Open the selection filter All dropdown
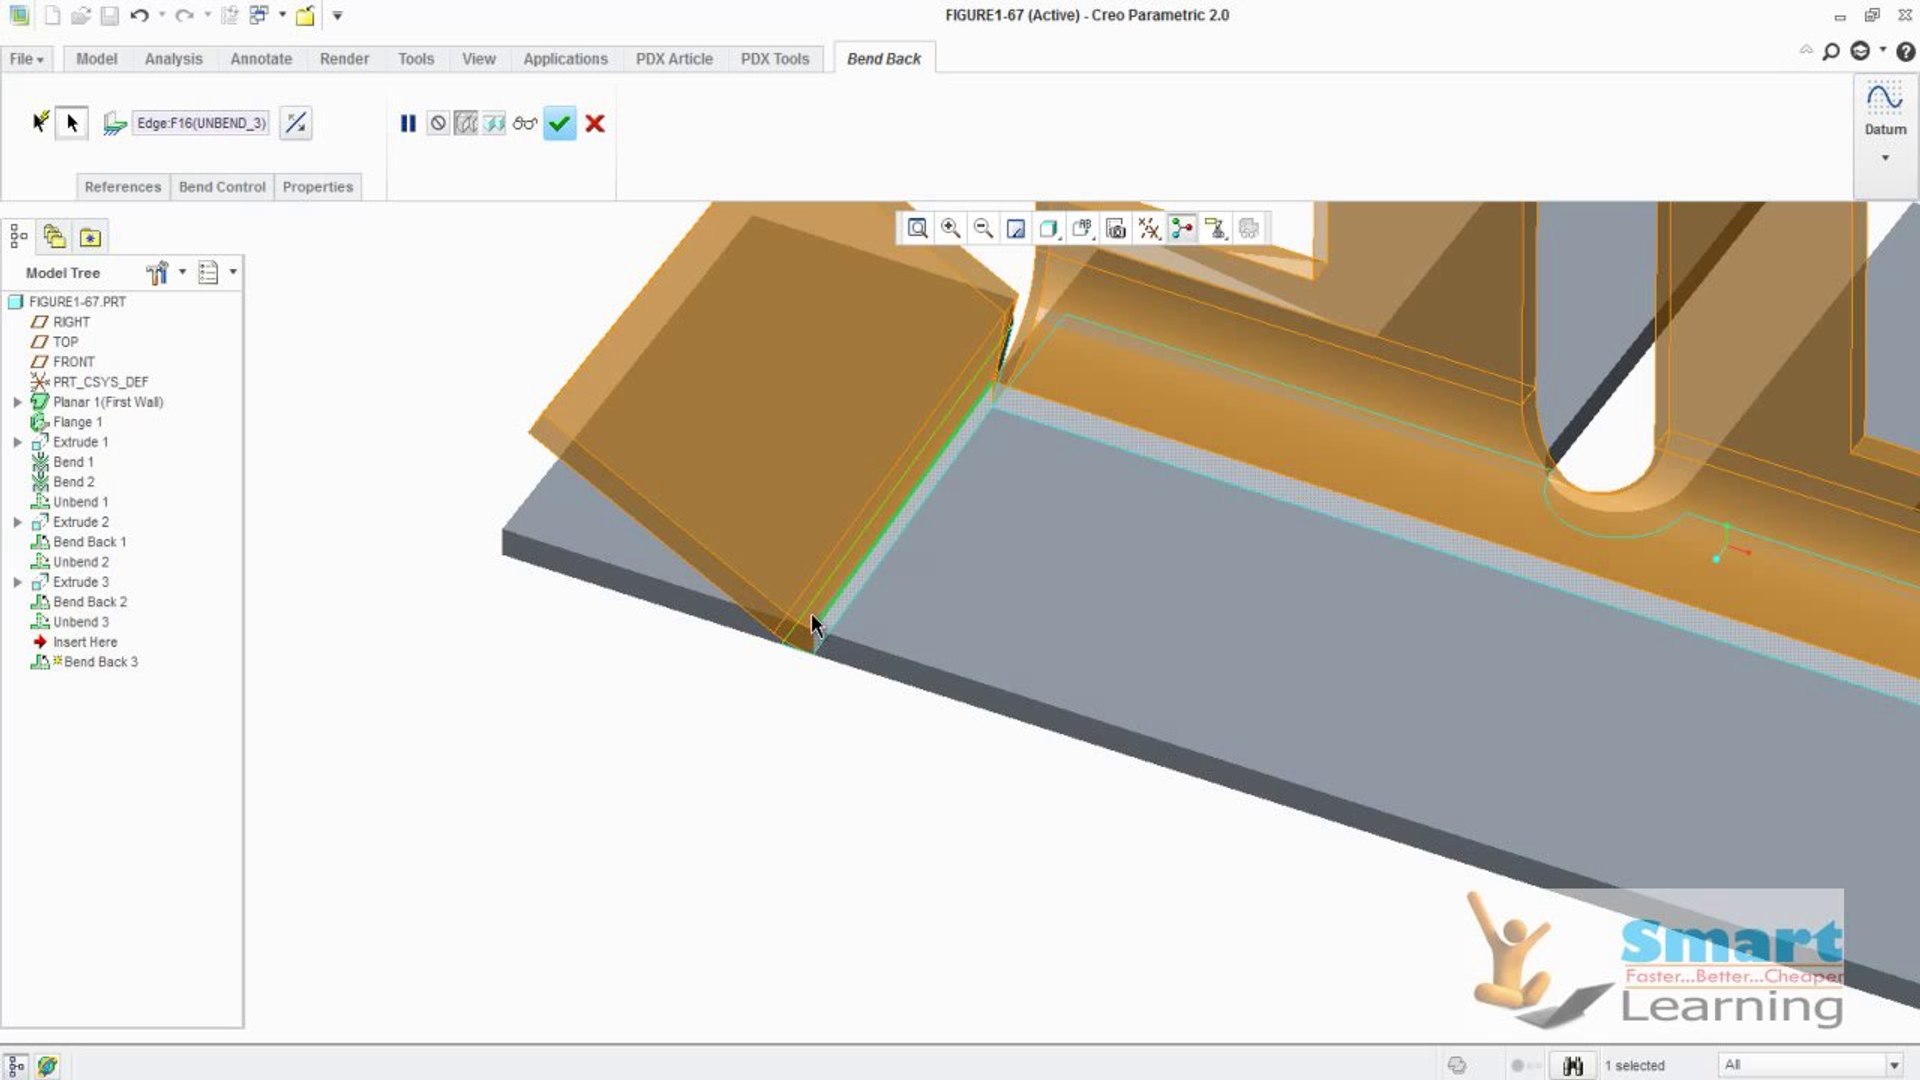Image resolution: width=1920 pixels, height=1080 pixels. (1893, 1065)
